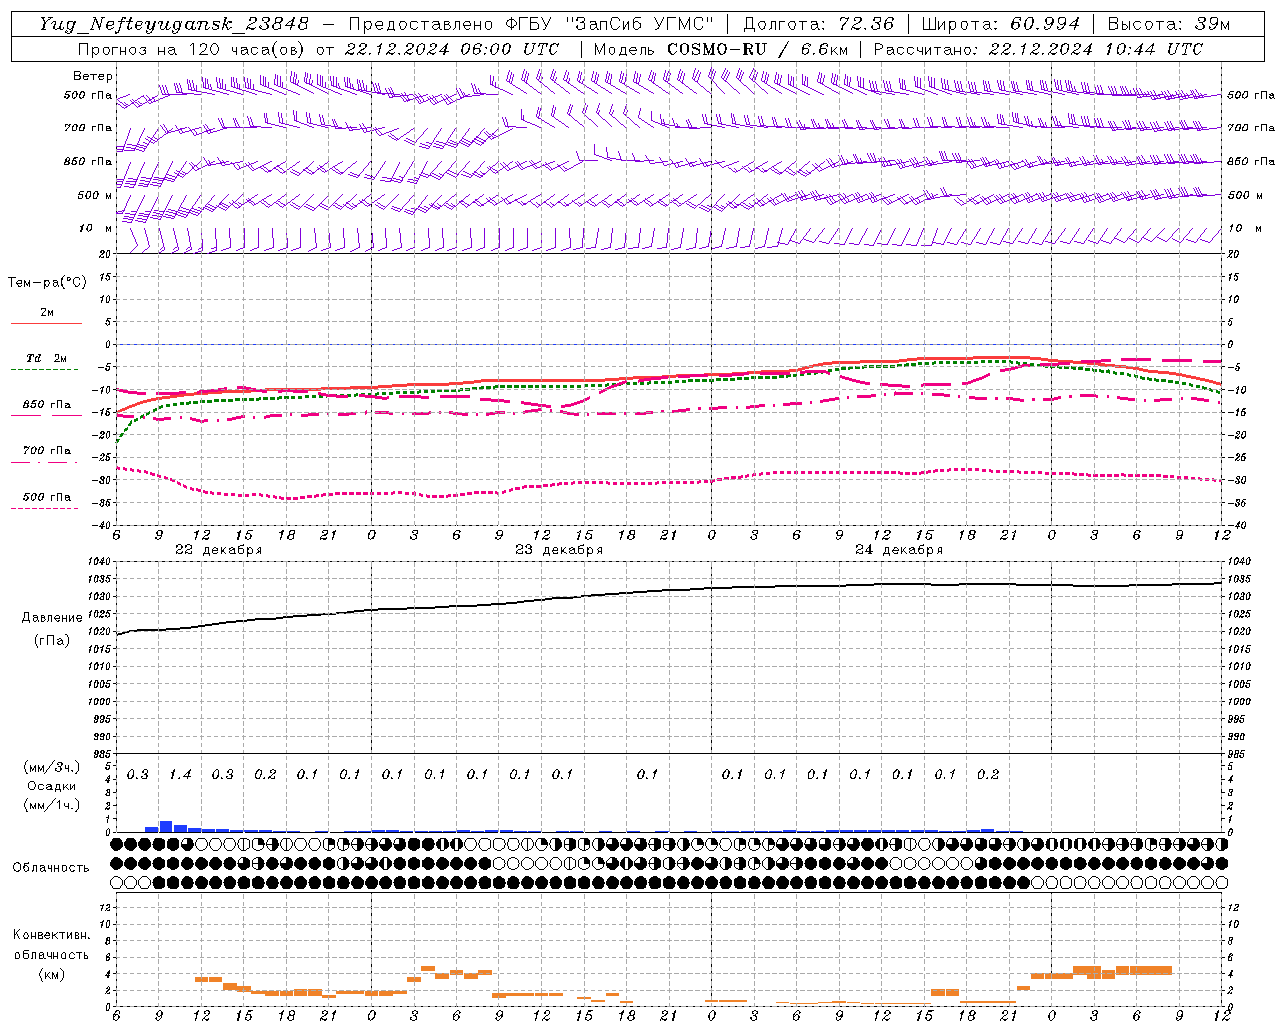Click the 'Давление' pressure panel label

[x=52, y=618]
